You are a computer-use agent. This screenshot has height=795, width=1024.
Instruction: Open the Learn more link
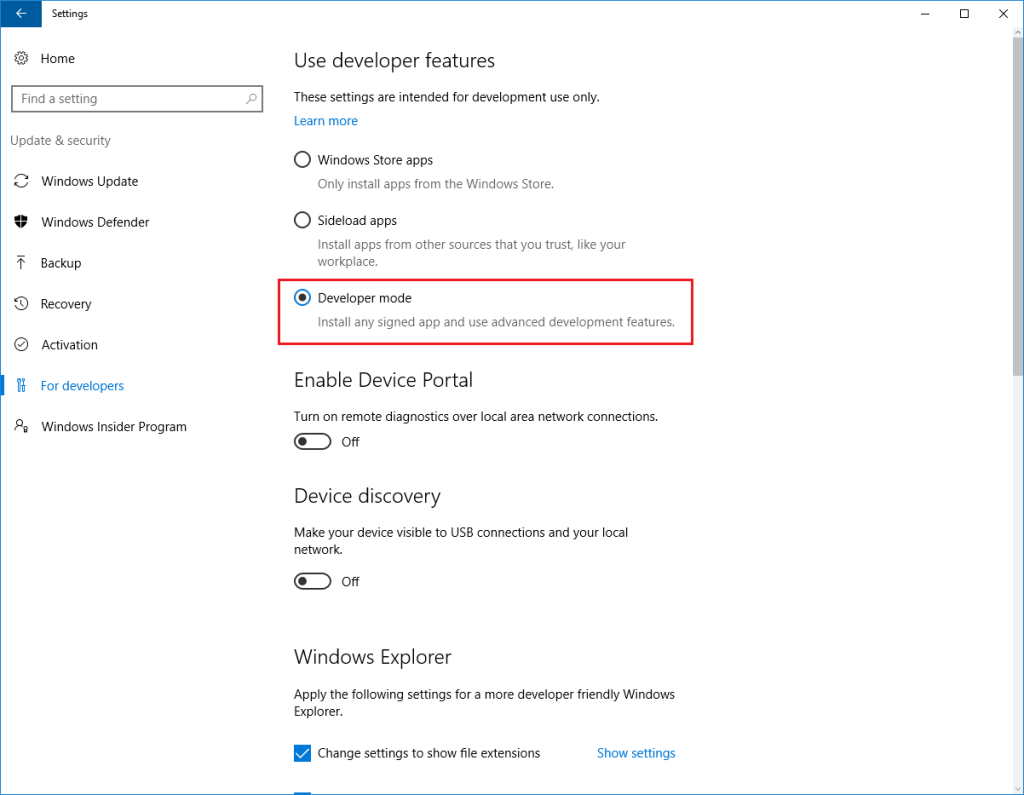click(x=326, y=121)
